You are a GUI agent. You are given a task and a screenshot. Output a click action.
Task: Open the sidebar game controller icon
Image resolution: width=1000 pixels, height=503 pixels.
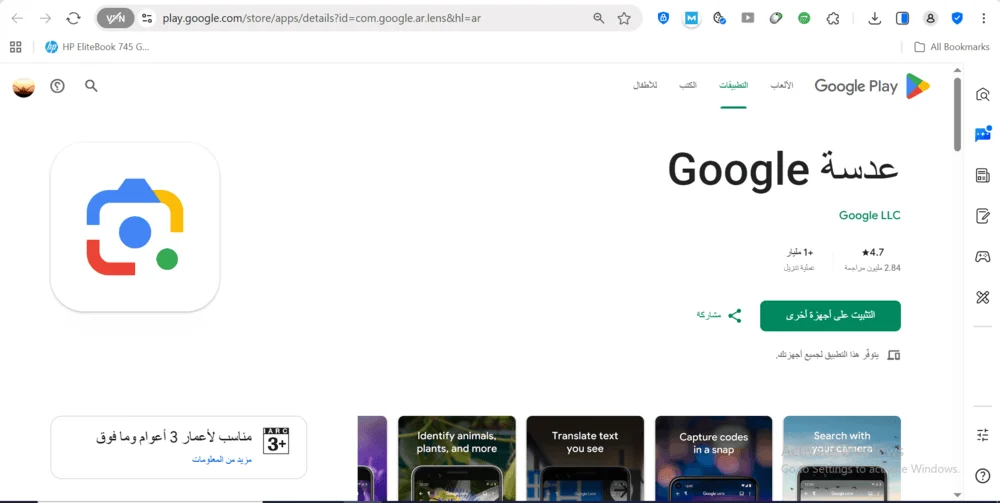coord(983,257)
